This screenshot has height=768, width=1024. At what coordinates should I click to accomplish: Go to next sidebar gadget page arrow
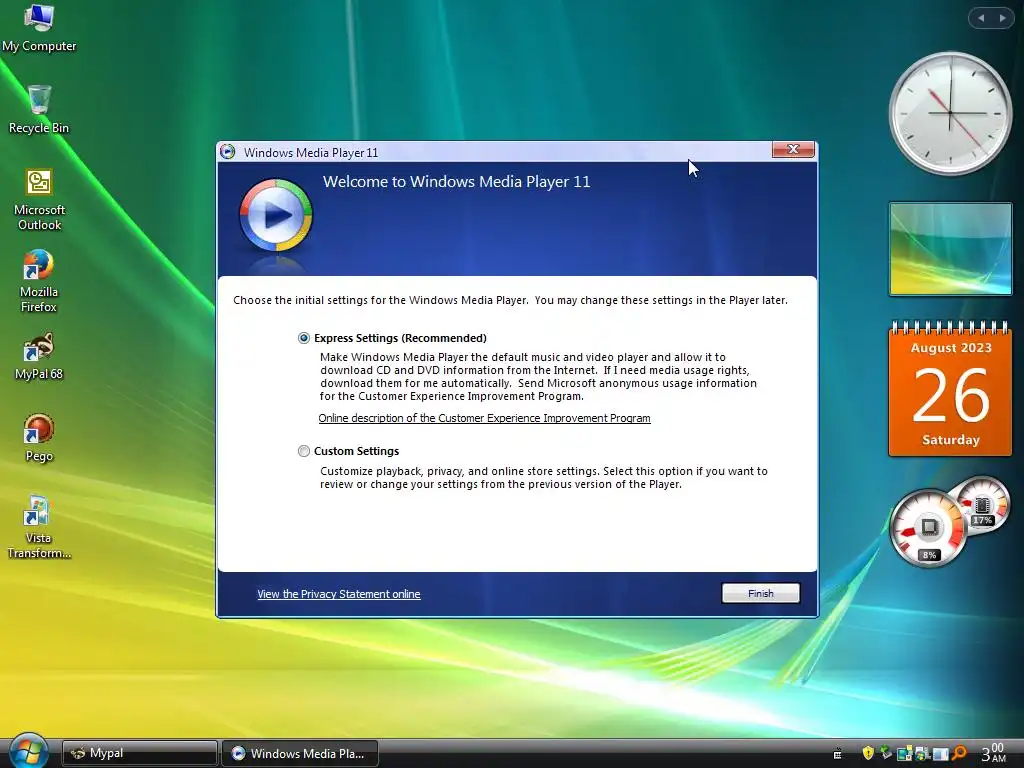click(x=1002, y=18)
